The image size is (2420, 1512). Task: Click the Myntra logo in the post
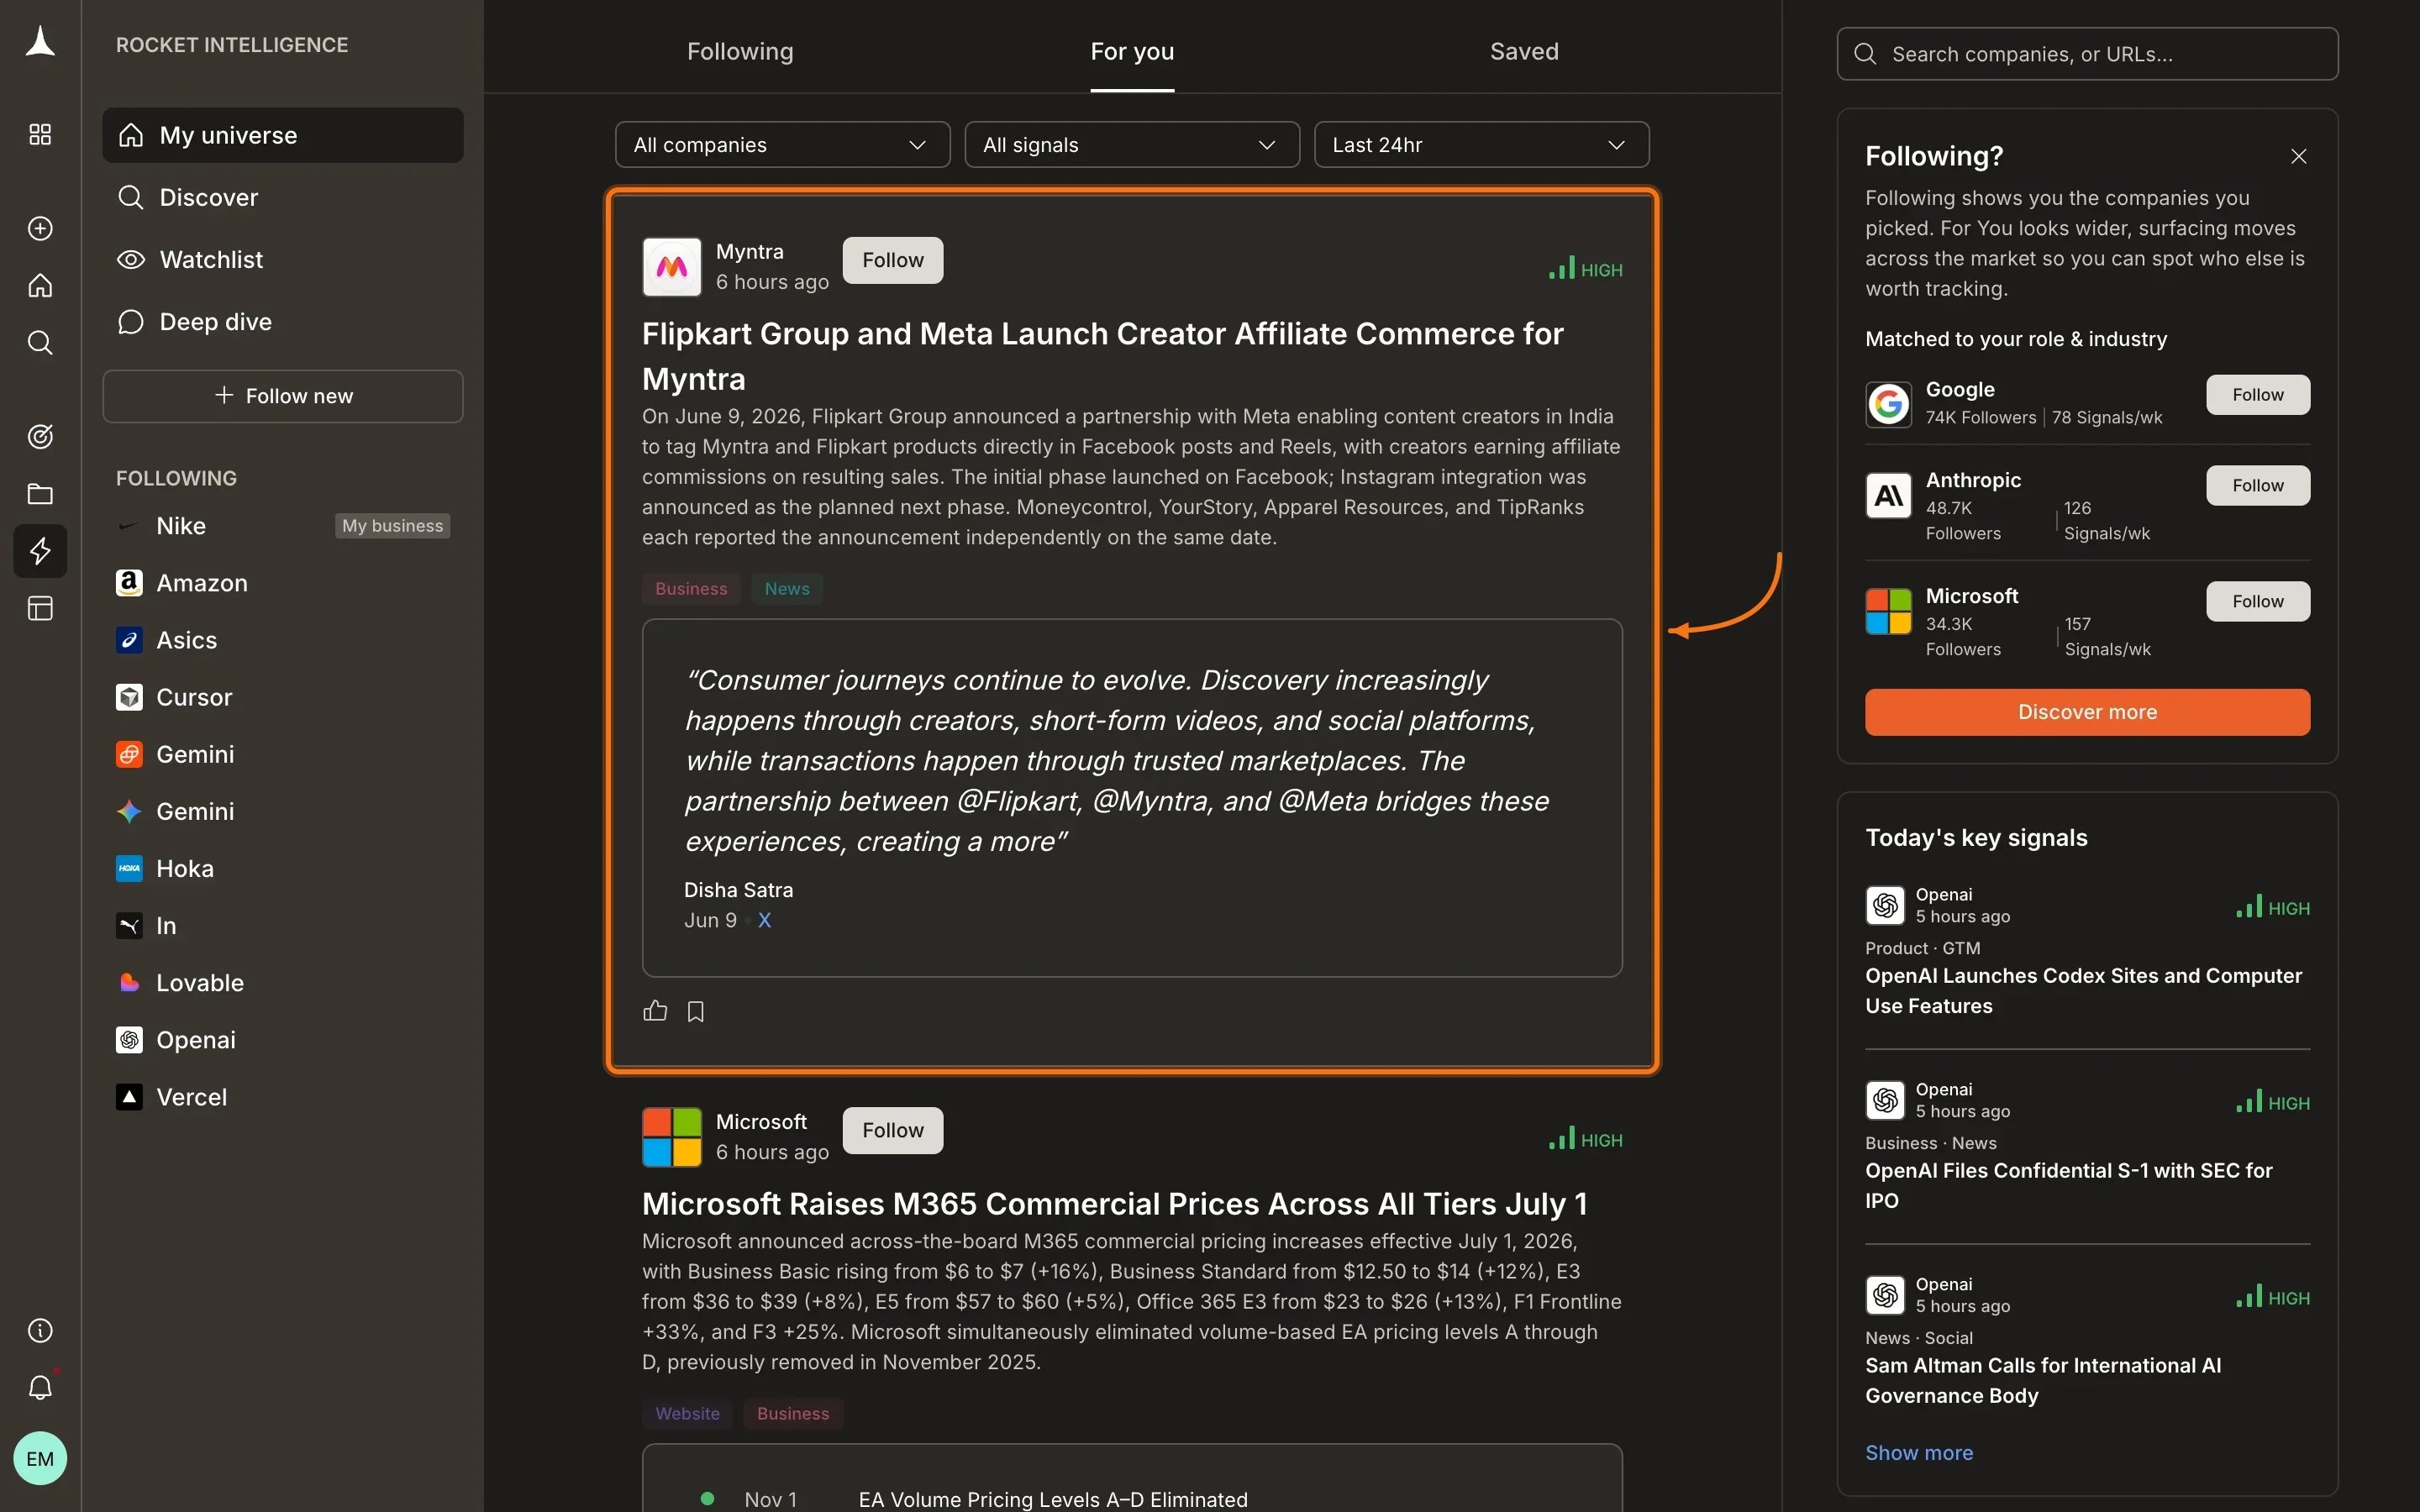671,267
